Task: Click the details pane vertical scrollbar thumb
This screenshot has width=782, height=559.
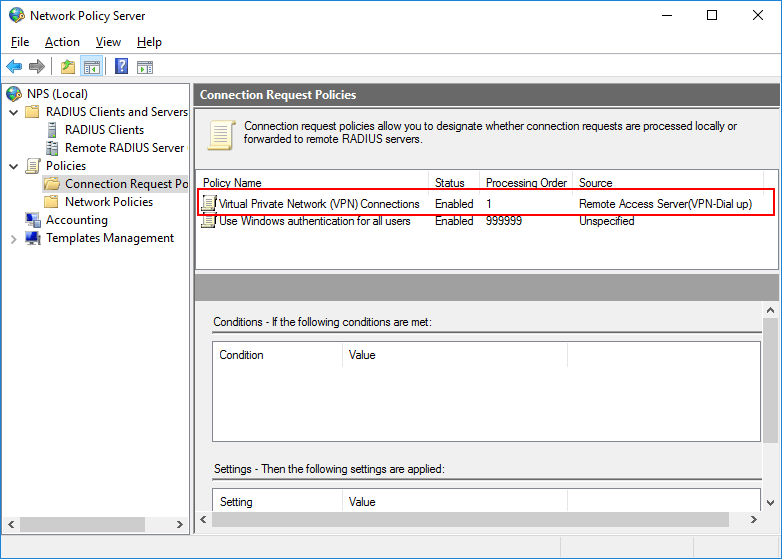Action: click(771, 380)
